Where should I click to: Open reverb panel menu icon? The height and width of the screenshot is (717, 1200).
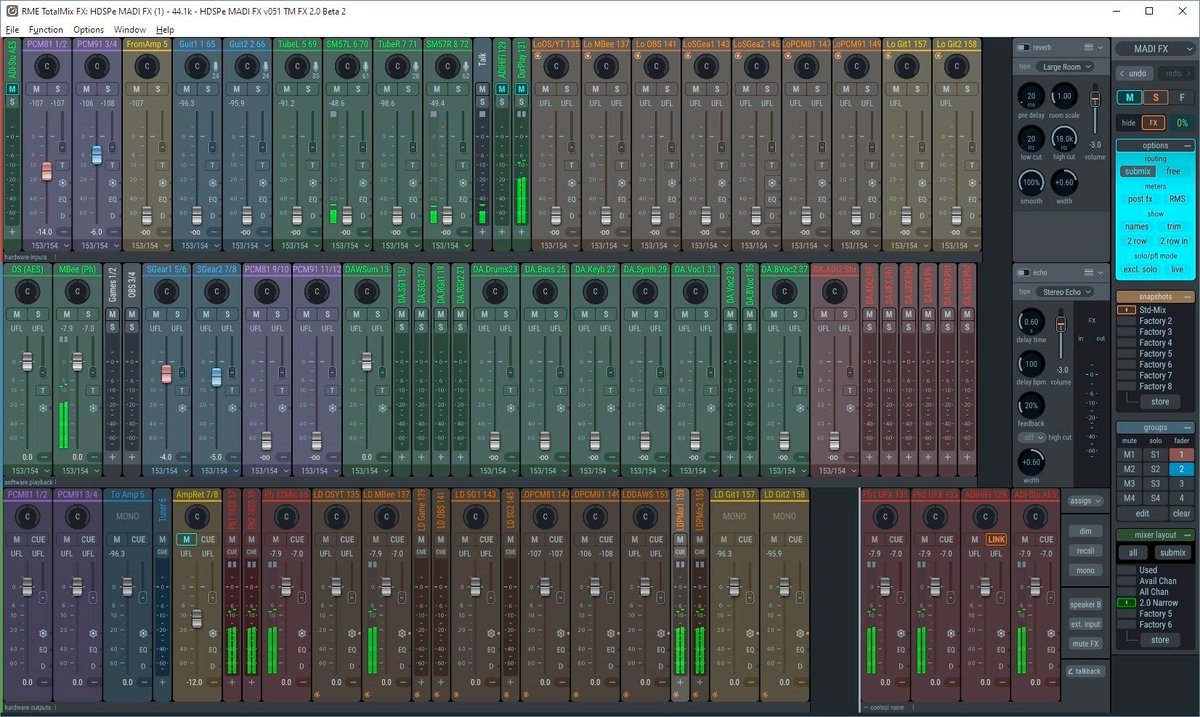[x=1089, y=47]
